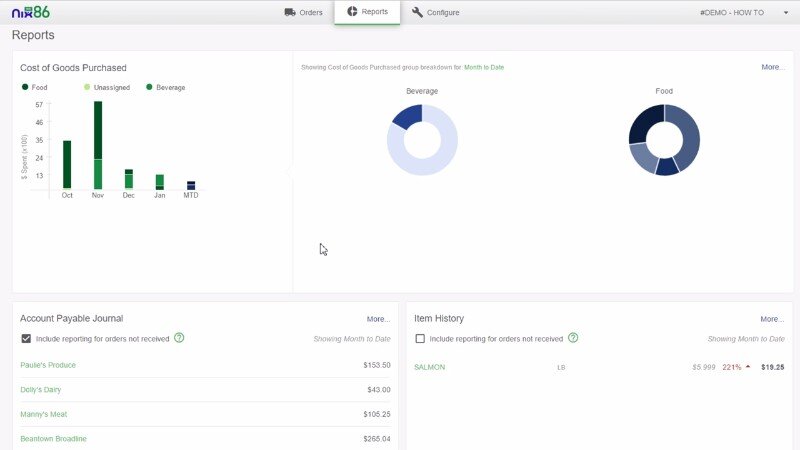The height and width of the screenshot is (450, 800).
Task: Click the Reports pie chart icon
Action: [352, 12]
